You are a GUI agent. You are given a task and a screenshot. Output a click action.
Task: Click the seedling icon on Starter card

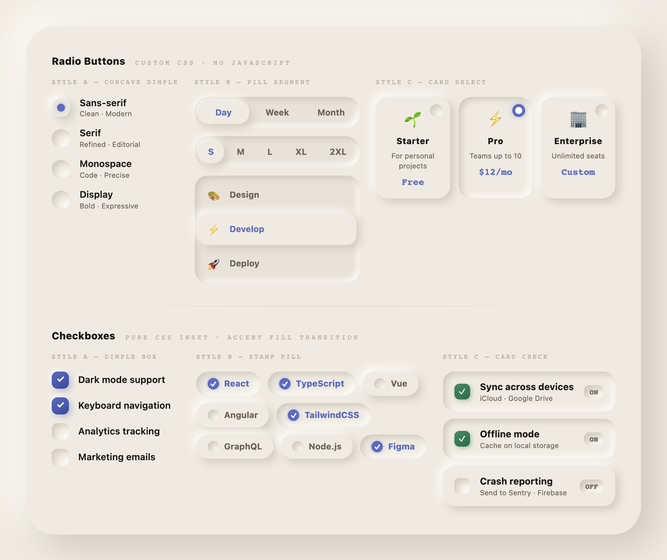pyautogui.click(x=413, y=120)
